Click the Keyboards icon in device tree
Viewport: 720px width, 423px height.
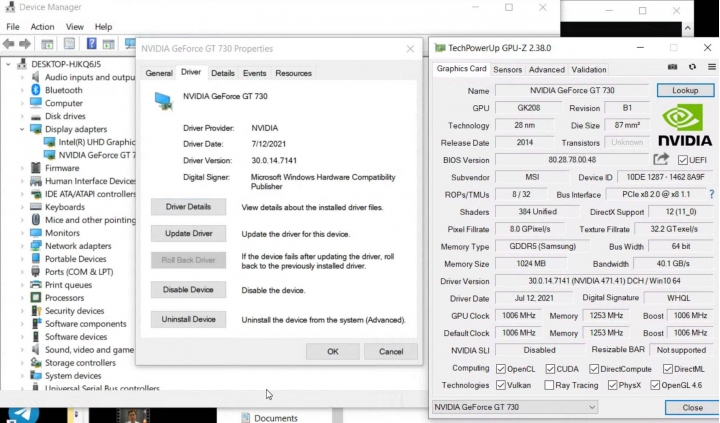click(36, 207)
